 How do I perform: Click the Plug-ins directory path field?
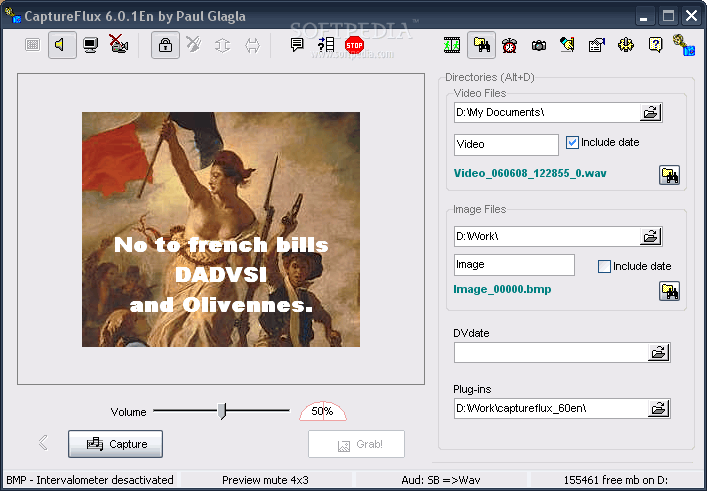(551, 408)
